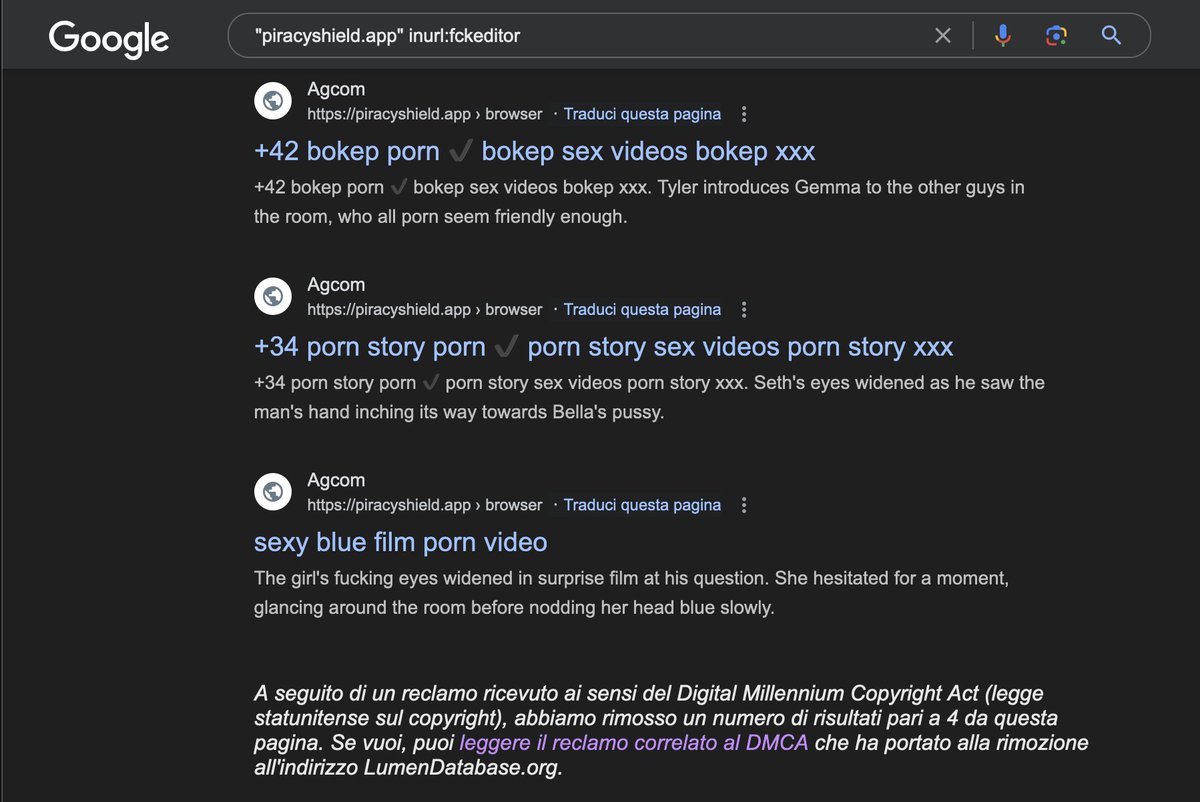Open Google Lens image search
The width and height of the screenshot is (1200, 802).
click(1055, 36)
